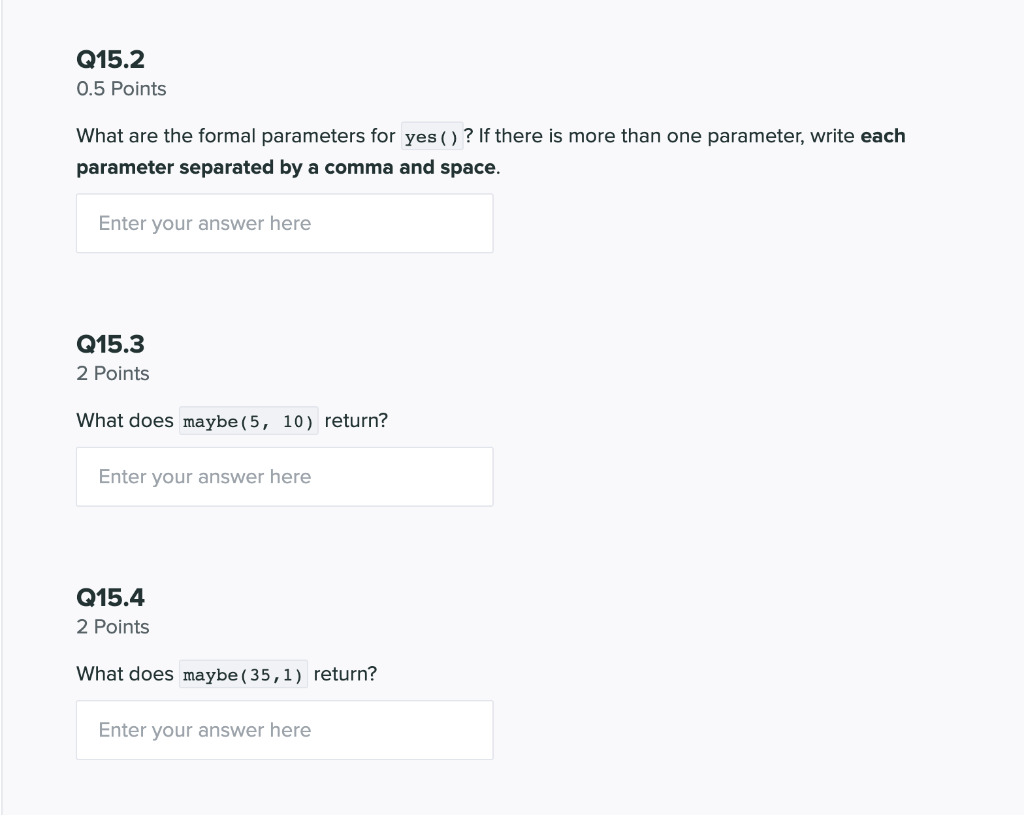
Task: Click the Q15.2 answer input field
Action: click(284, 223)
